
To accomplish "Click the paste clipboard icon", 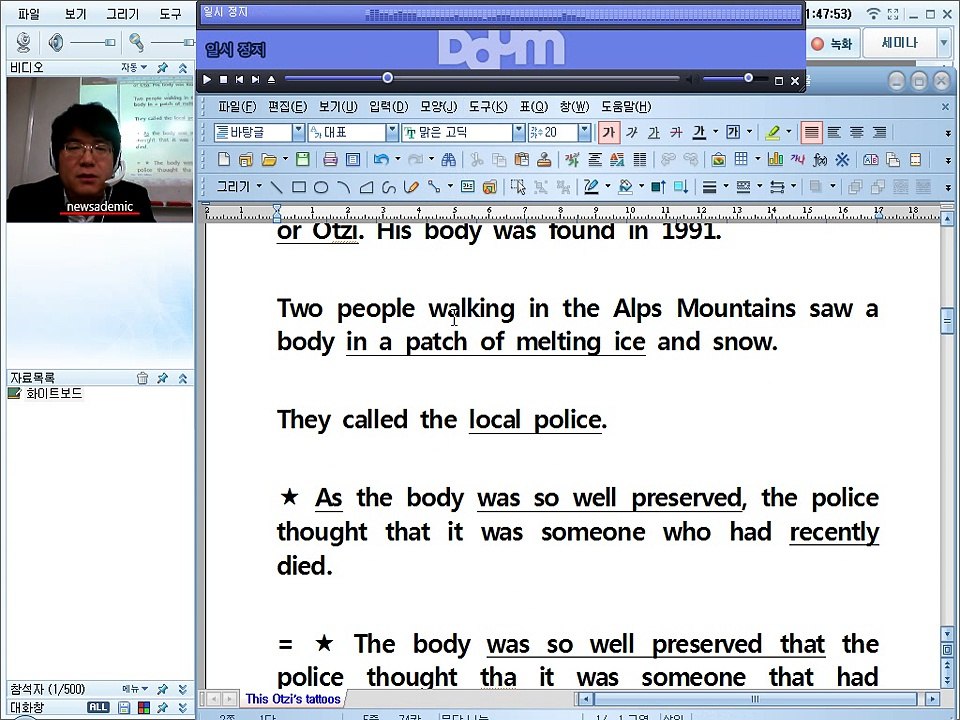I will coord(522,160).
